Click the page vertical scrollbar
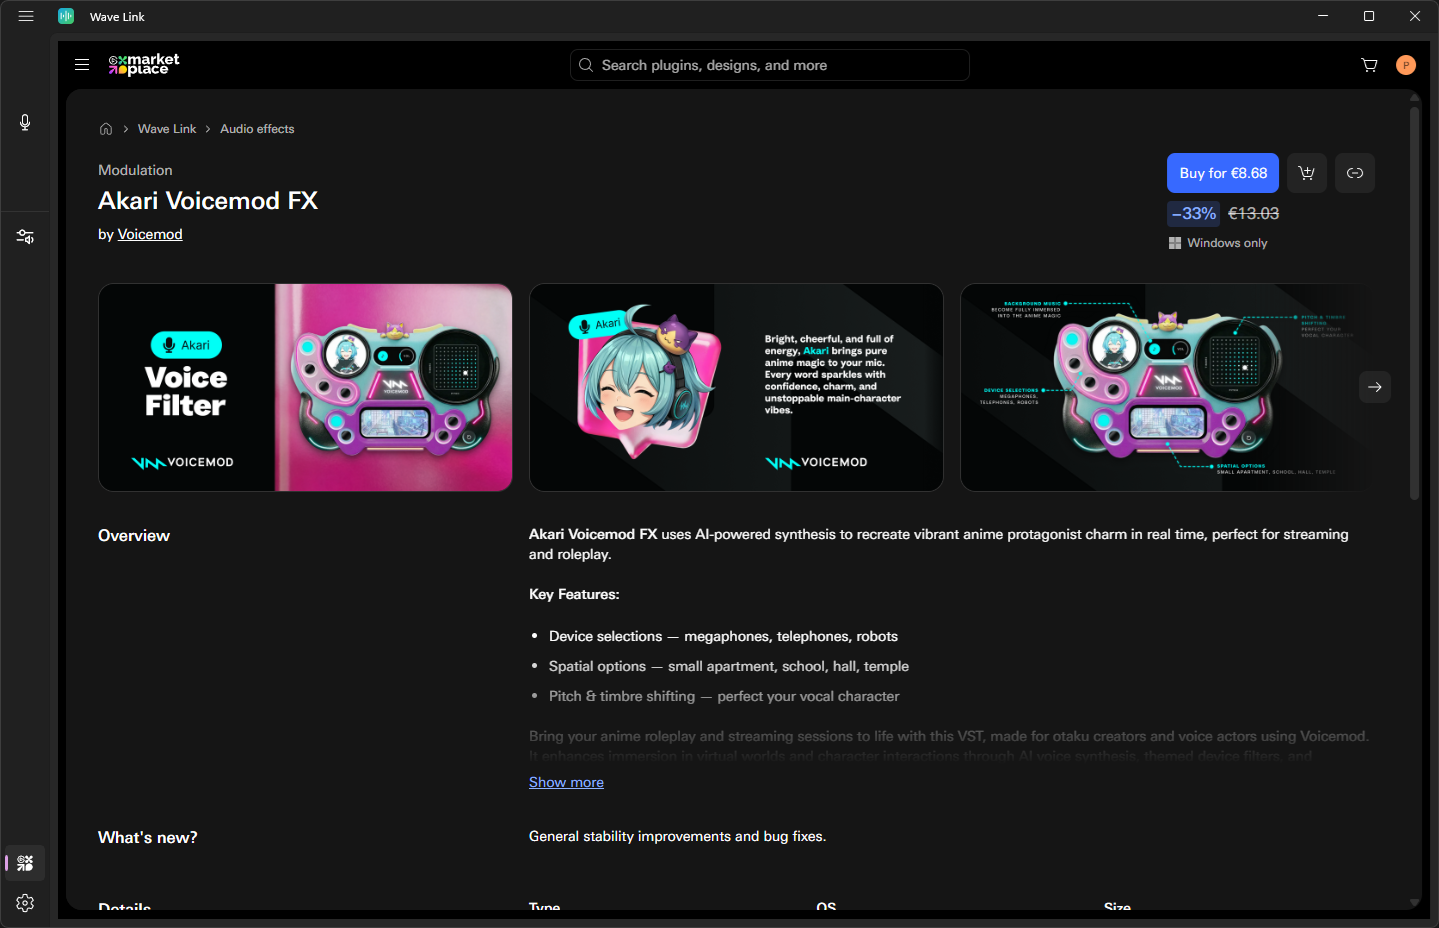Image resolution: width=1439 pixels, height=928 pixels. tap(1414, 300)
